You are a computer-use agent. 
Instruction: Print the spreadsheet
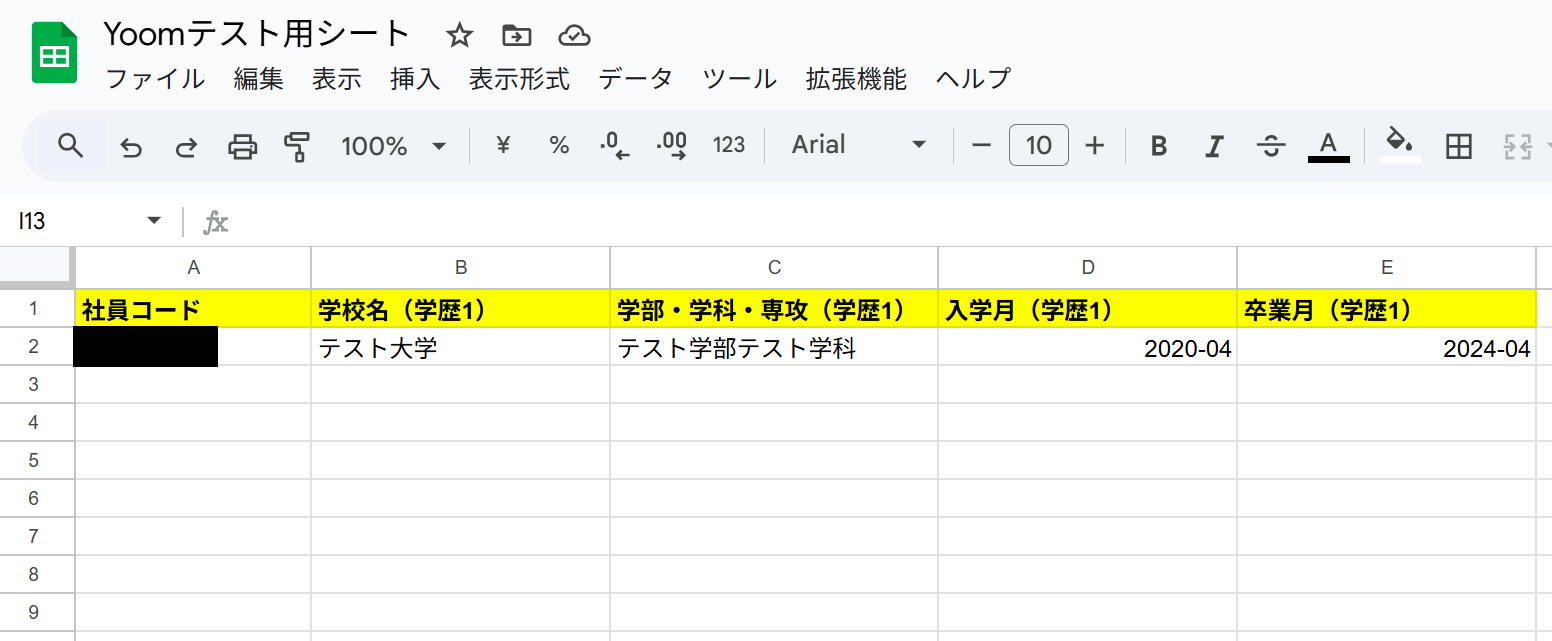[x=243, y=147]
